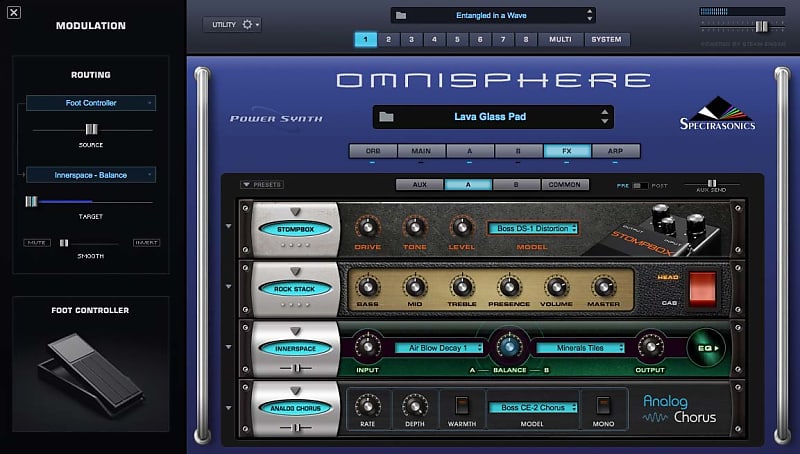Adjust the master volume slider
This screenshot has height=454, width=800.
click(x=761, y=26)
